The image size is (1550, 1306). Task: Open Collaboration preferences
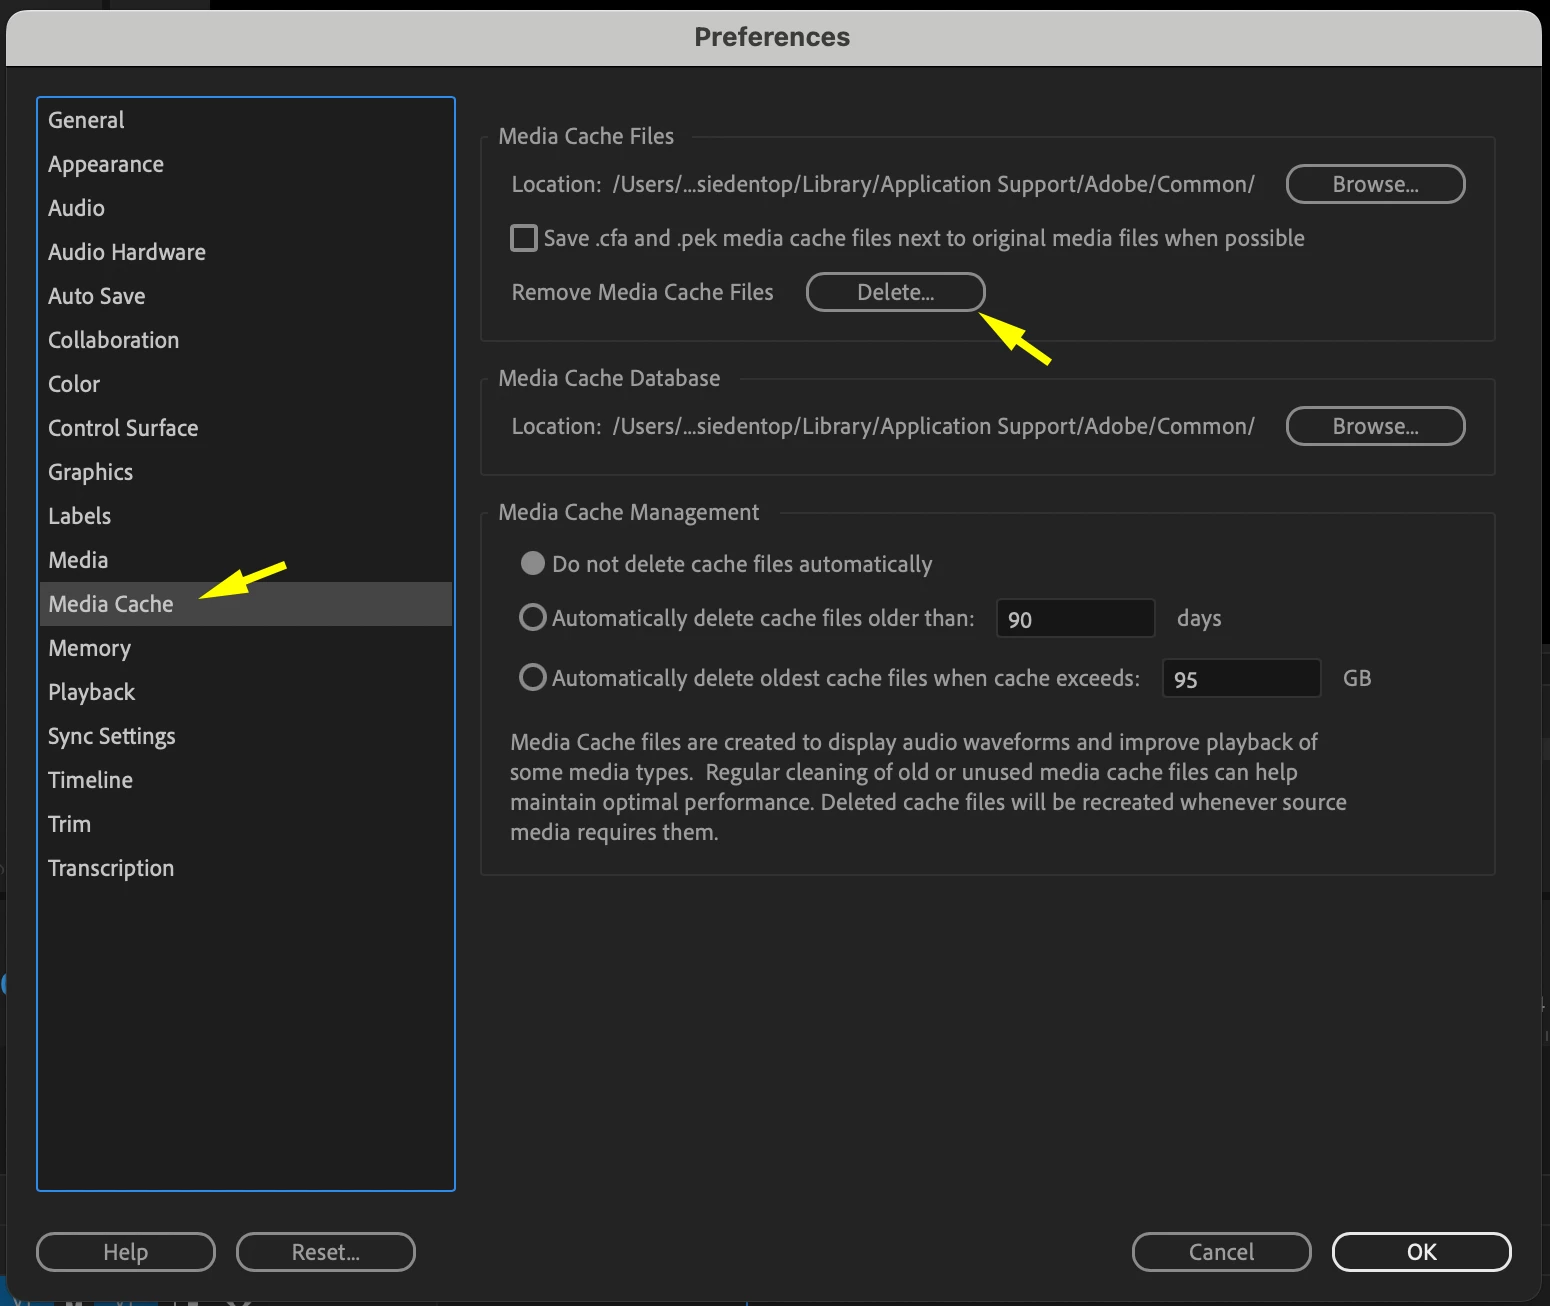(245, 340)
